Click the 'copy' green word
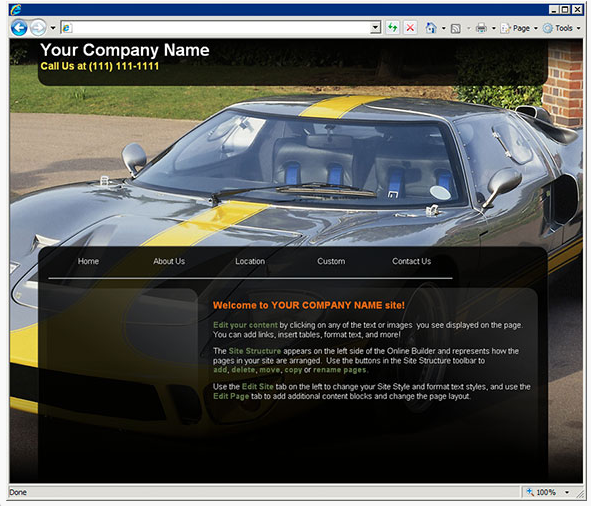Screen dimensions: 591x506 tap(293, 370)
